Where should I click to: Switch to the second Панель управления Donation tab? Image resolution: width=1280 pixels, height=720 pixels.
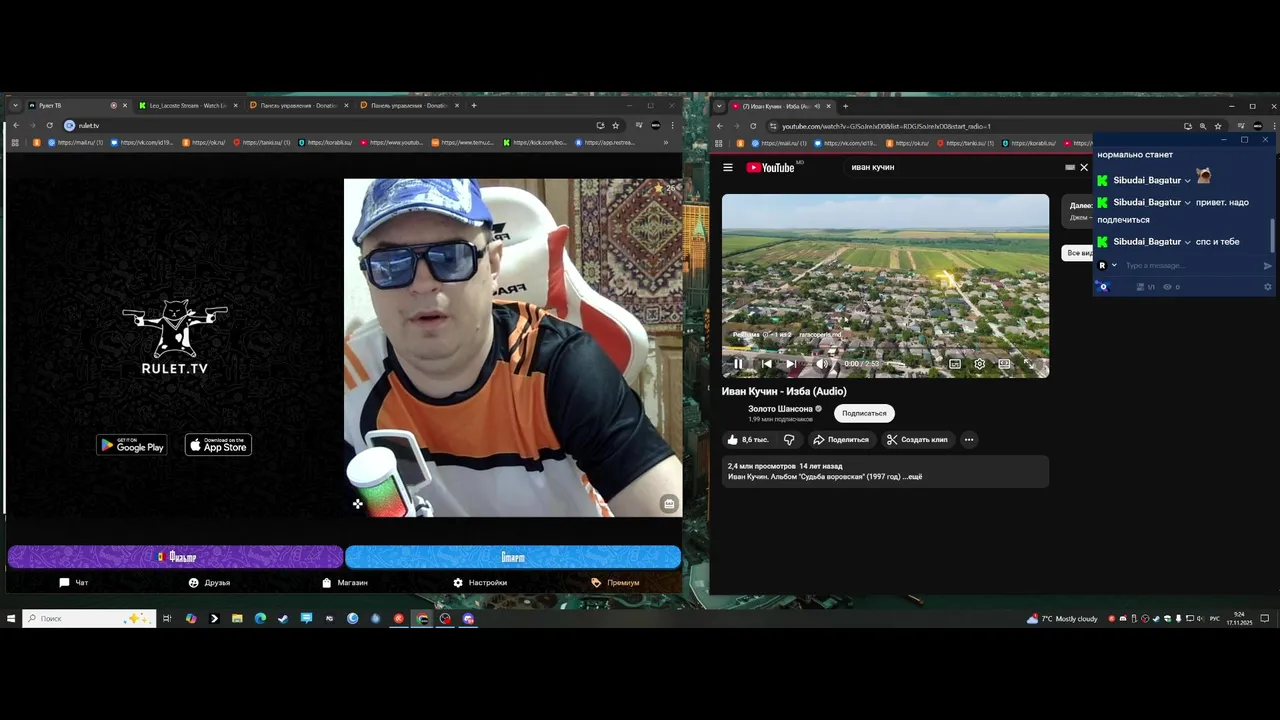(x=408, y=105)
